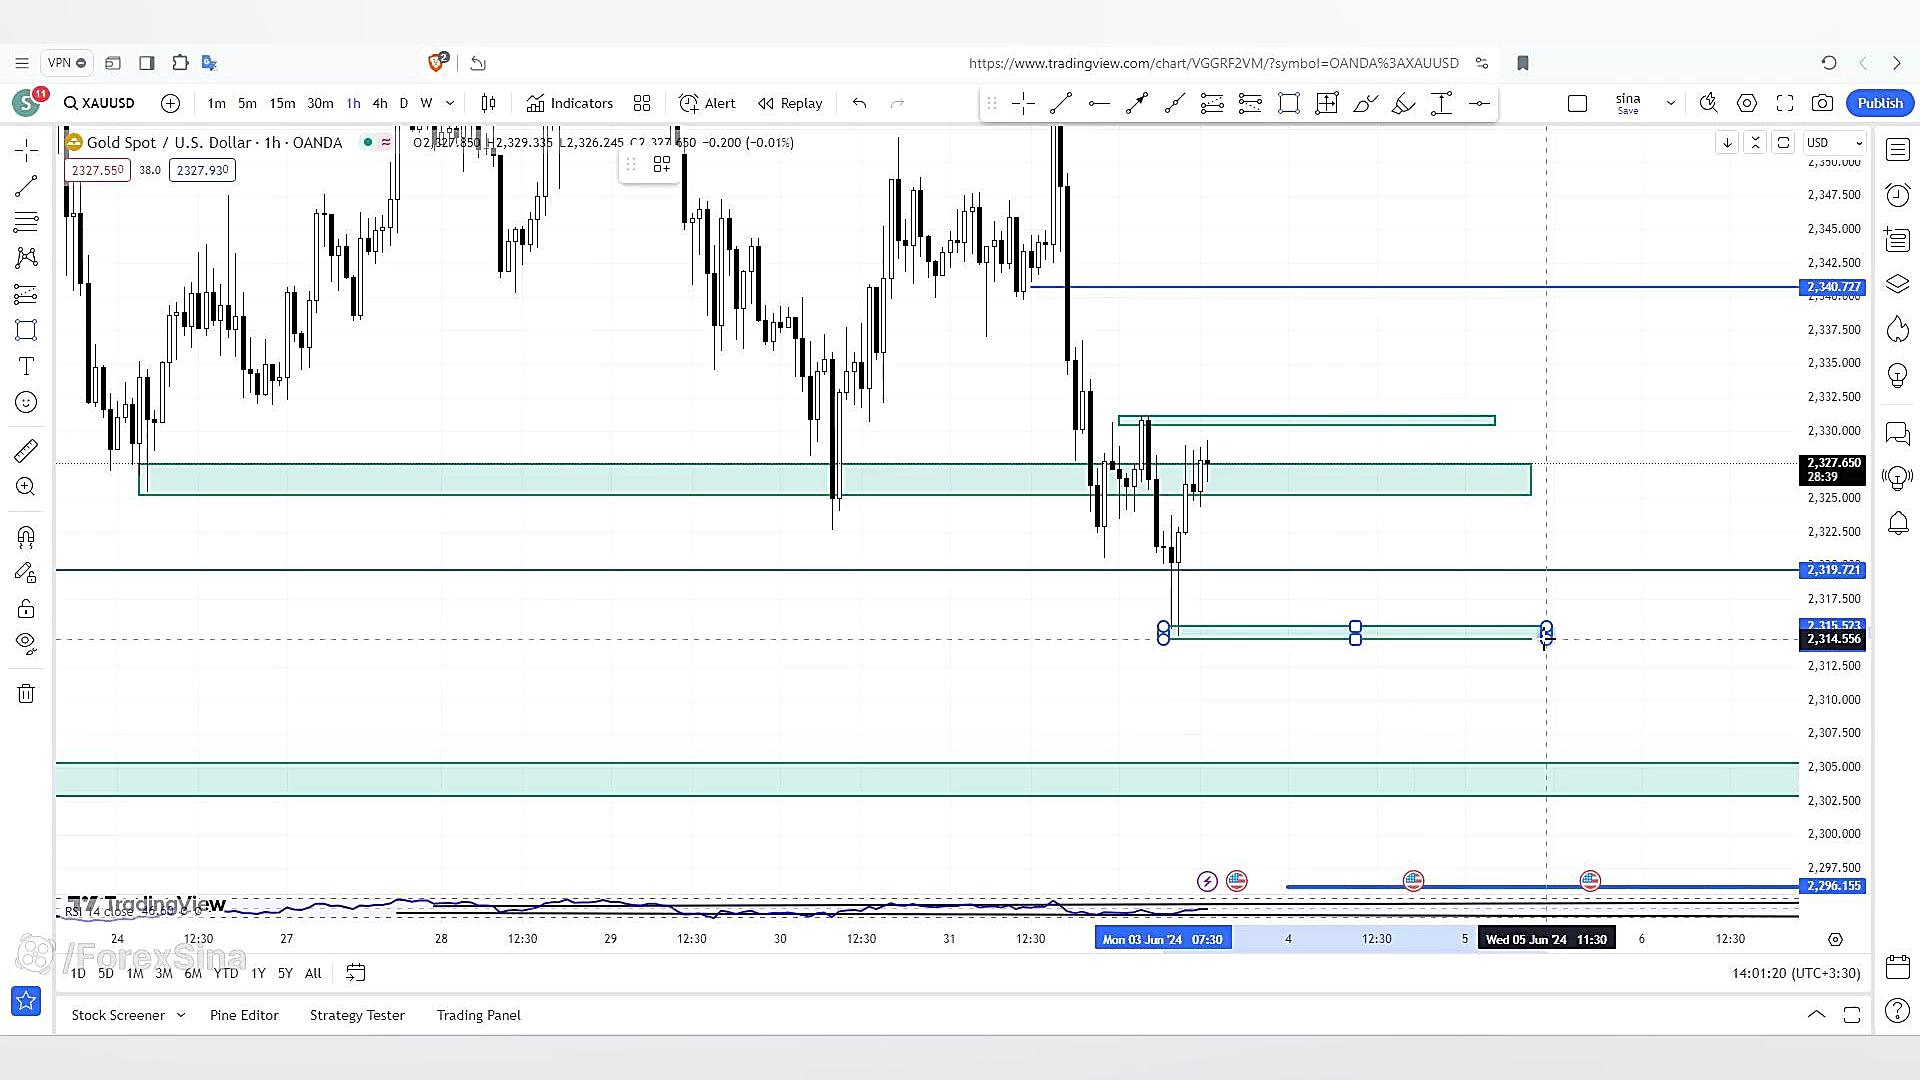Hide all drawings with eye icon
Screen dimensions: 1920x1080
[x=26, y=643]
